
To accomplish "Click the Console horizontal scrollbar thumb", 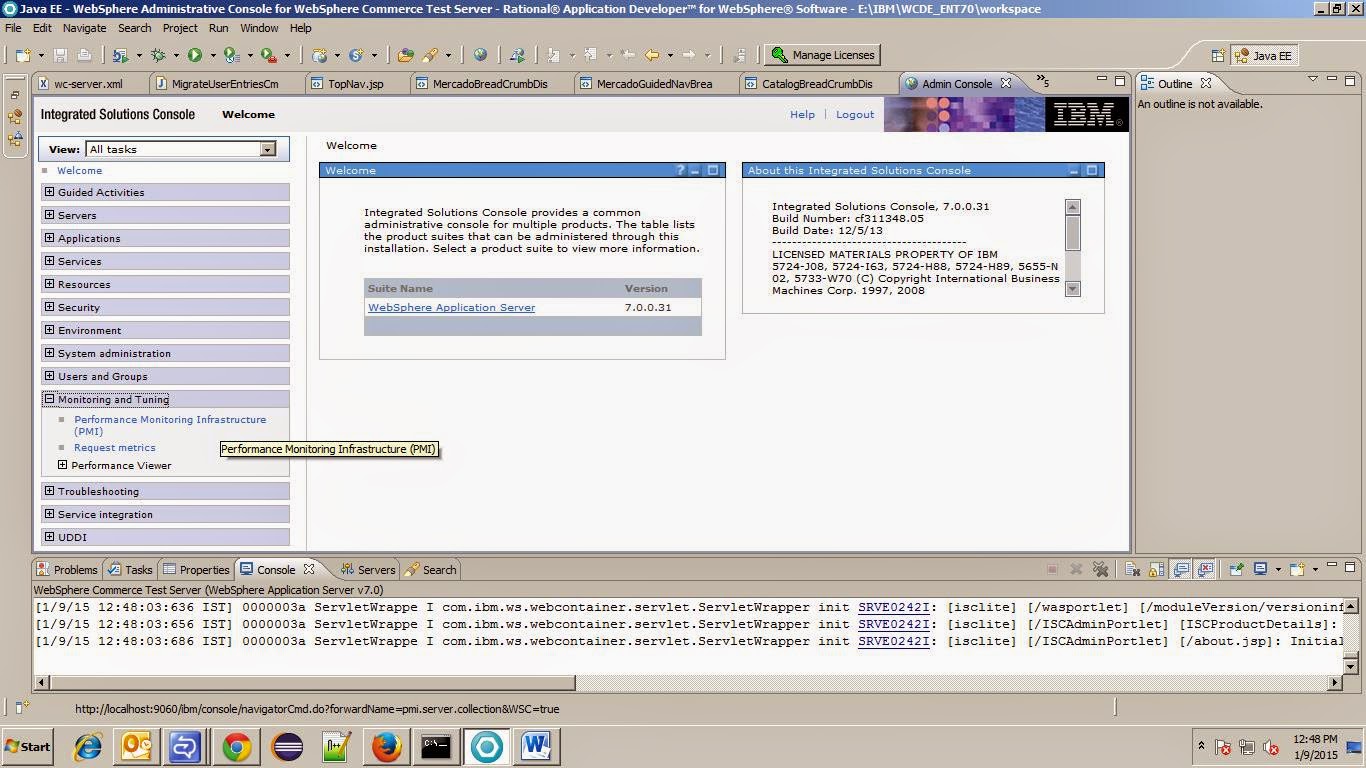I will (312, 683).
